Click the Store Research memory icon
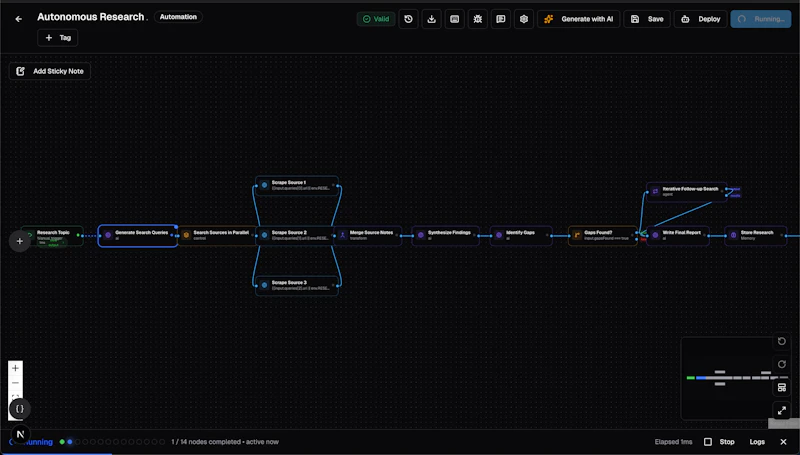The image size is (800, 455). [x=733, y=235]
